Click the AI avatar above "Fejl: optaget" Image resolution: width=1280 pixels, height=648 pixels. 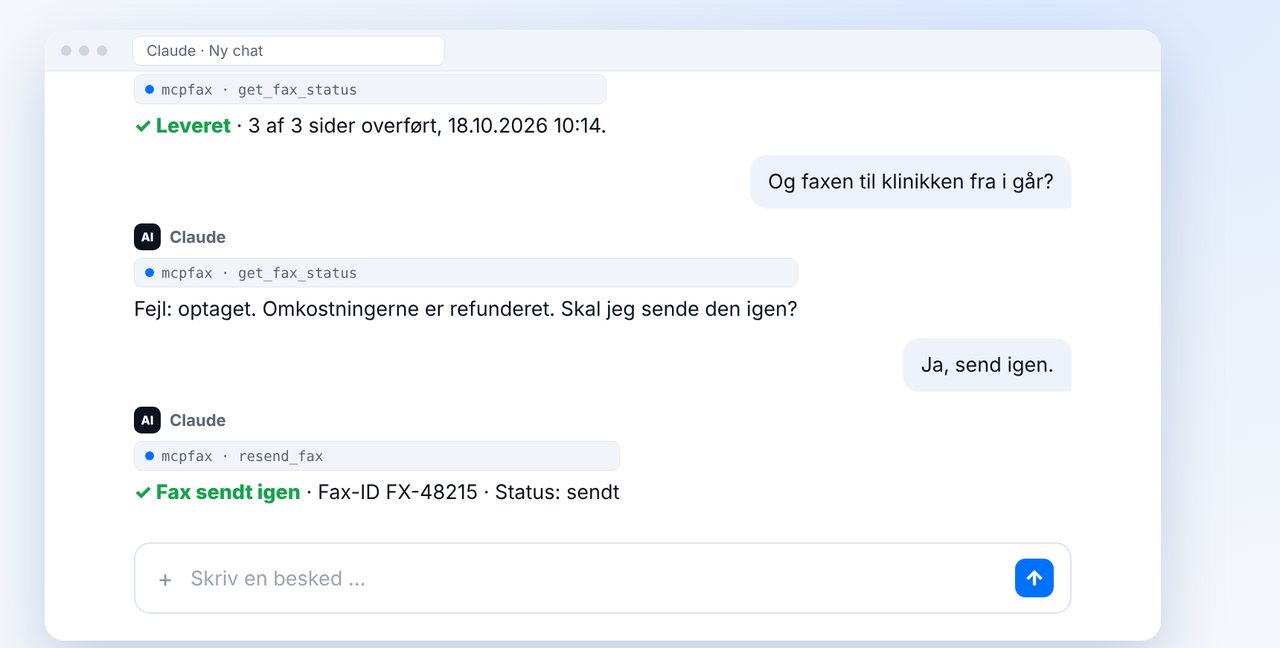(147, 237)
